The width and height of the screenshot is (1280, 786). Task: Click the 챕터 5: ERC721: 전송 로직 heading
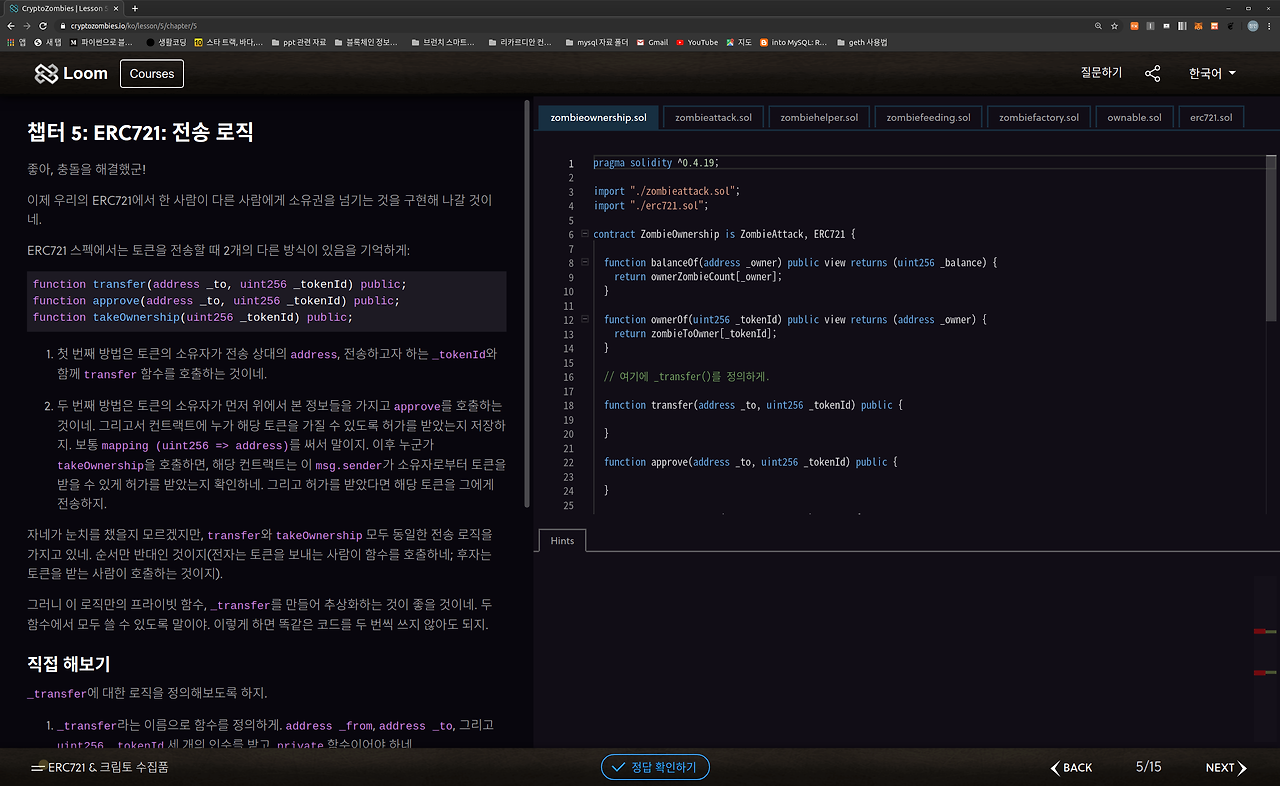pyautogui.click(x=140, y=132)
